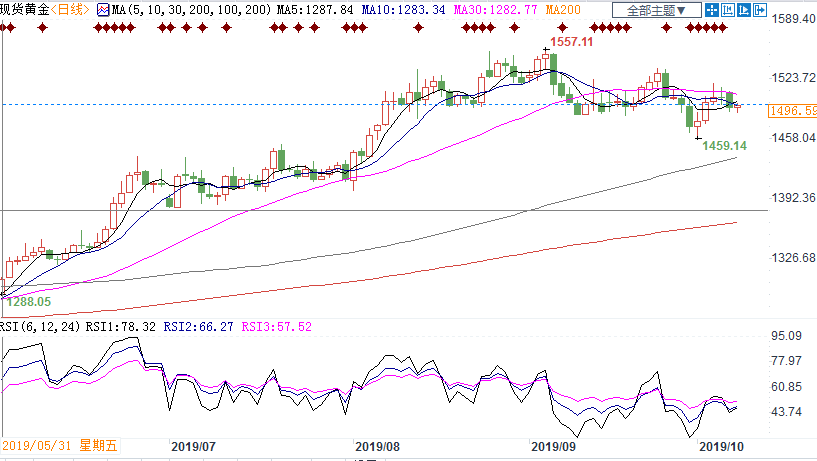Image resolution: width=817 pixels, height=461 pixels.
Task: Click the 1458.04 price axis value
Action: click(x=794, y=138)
